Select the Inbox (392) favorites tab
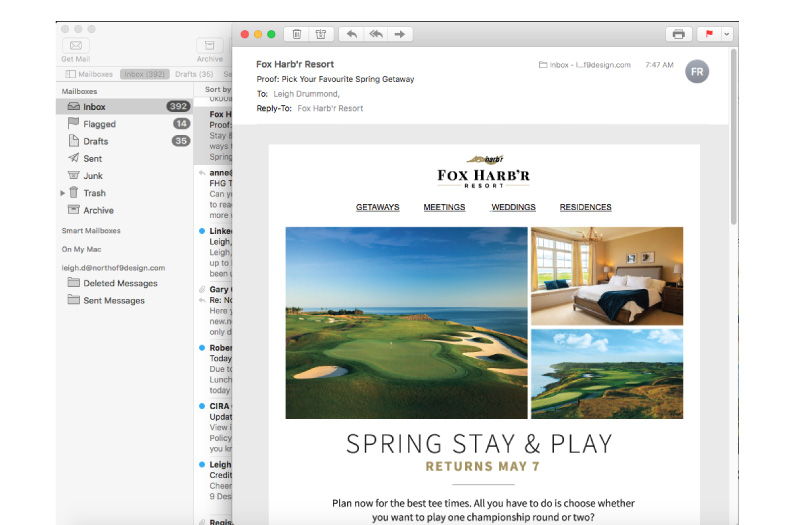This screenshot has width=800, height=525. [144, 74]
